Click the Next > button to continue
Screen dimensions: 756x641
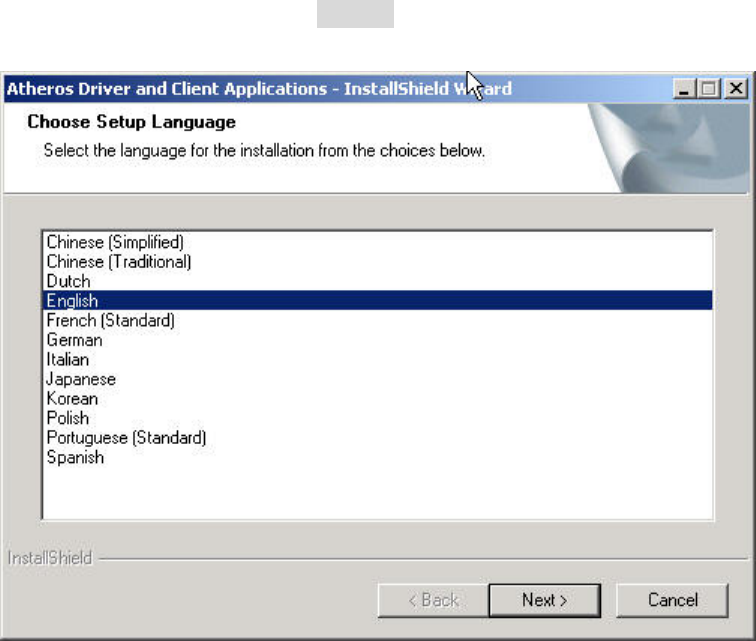[545, 600]
